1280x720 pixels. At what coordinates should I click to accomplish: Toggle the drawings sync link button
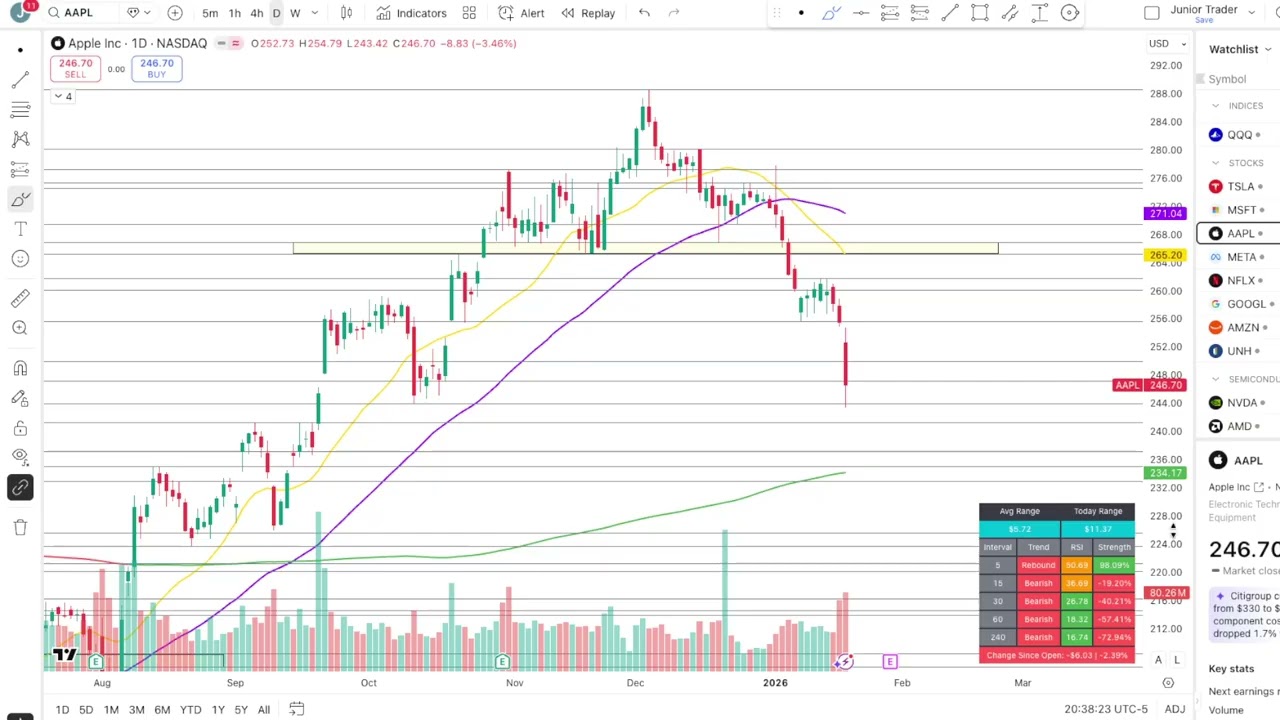pyautogui.click(x=20, y=488)
